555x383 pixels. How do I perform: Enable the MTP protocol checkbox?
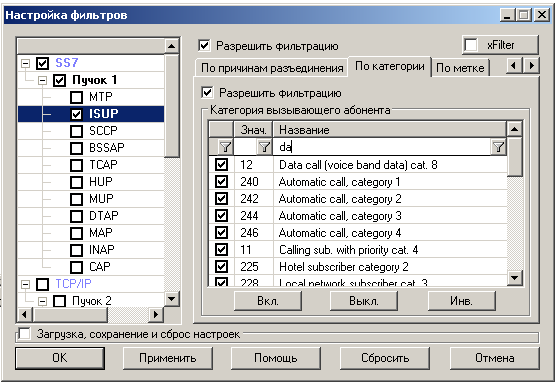click(76, 97)
